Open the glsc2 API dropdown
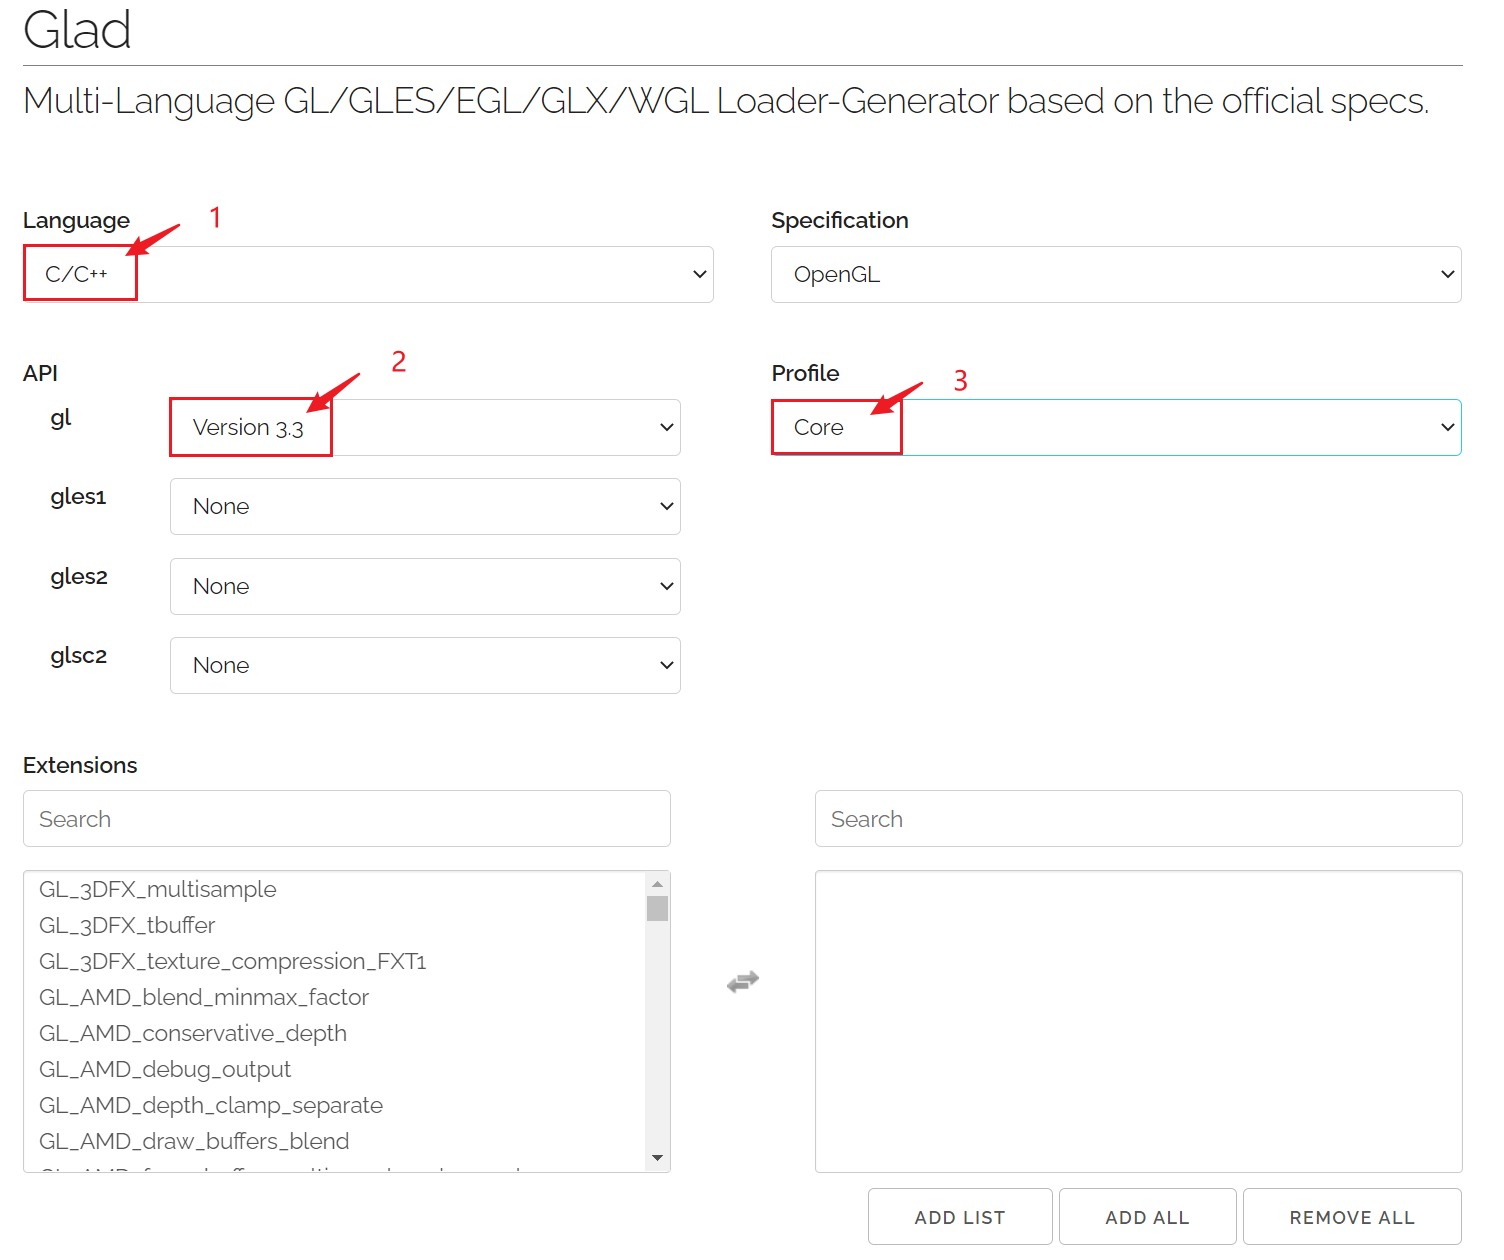This screenshot has height=1260, width=1504. pyautogui.click(x=425, y=665)
